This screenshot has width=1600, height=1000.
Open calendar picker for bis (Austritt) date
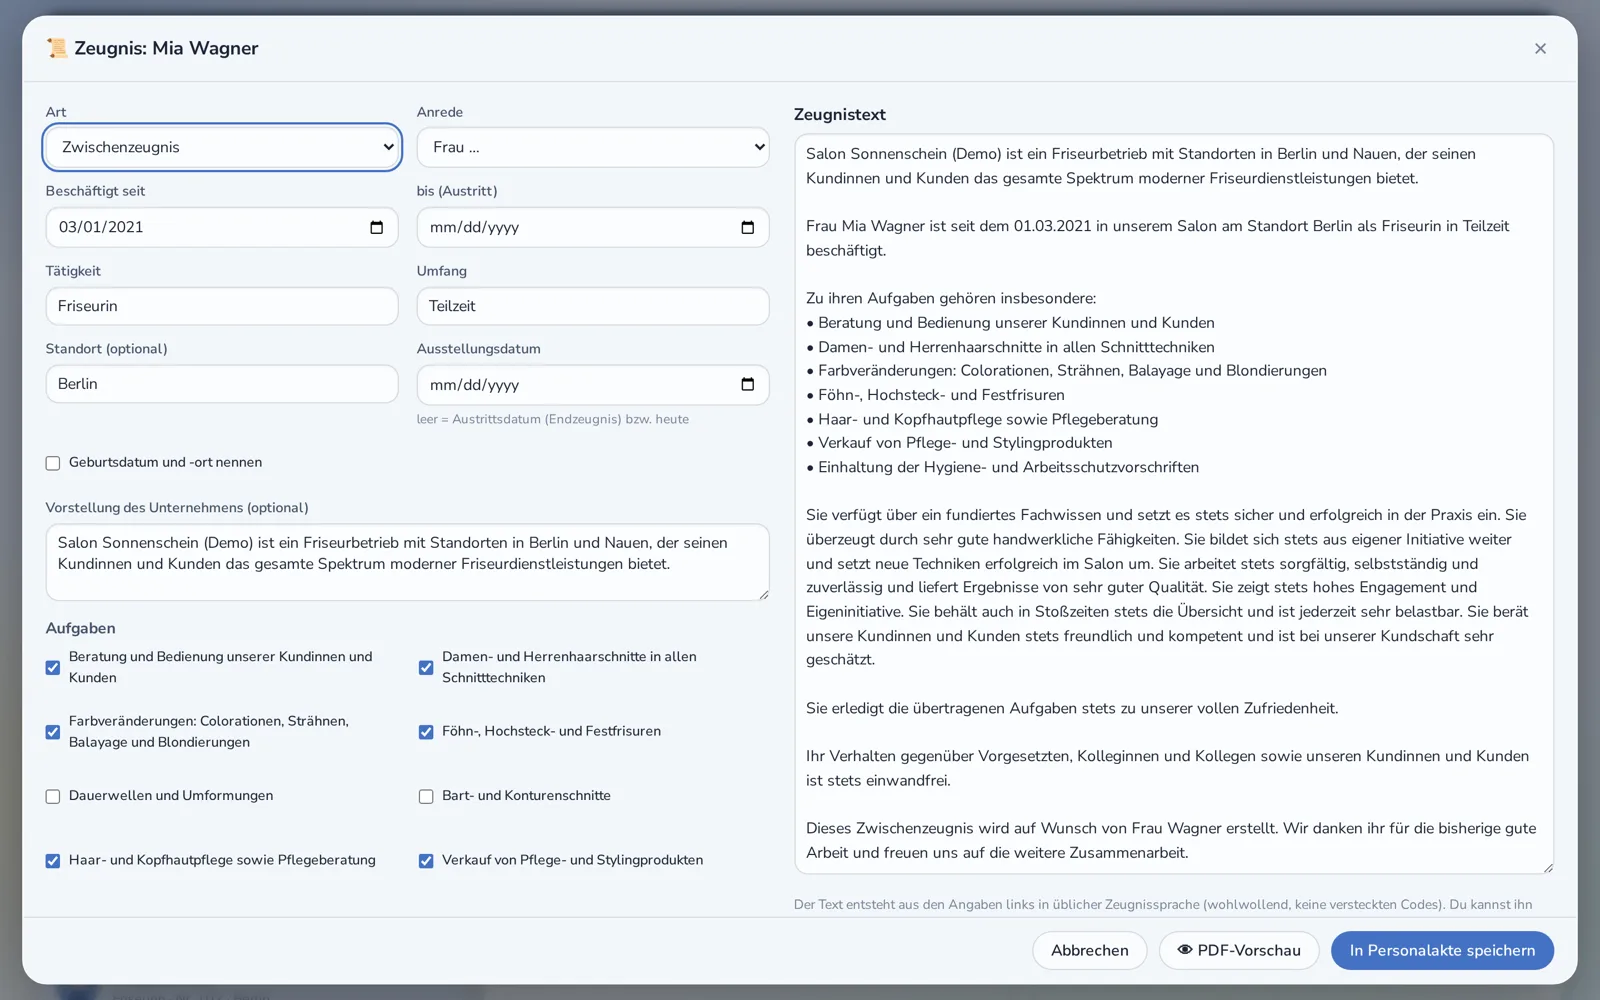click(x=747, y=227)
